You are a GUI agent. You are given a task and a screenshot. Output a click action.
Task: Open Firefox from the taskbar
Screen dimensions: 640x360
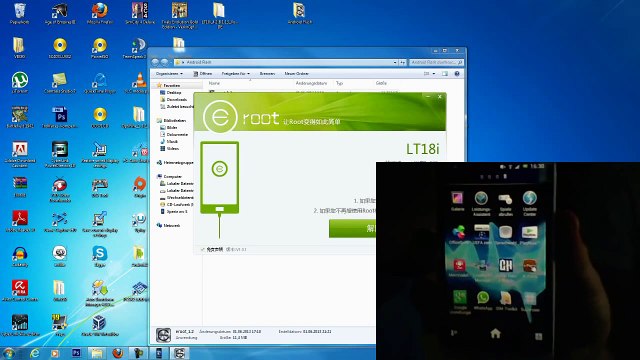(118, 353)
